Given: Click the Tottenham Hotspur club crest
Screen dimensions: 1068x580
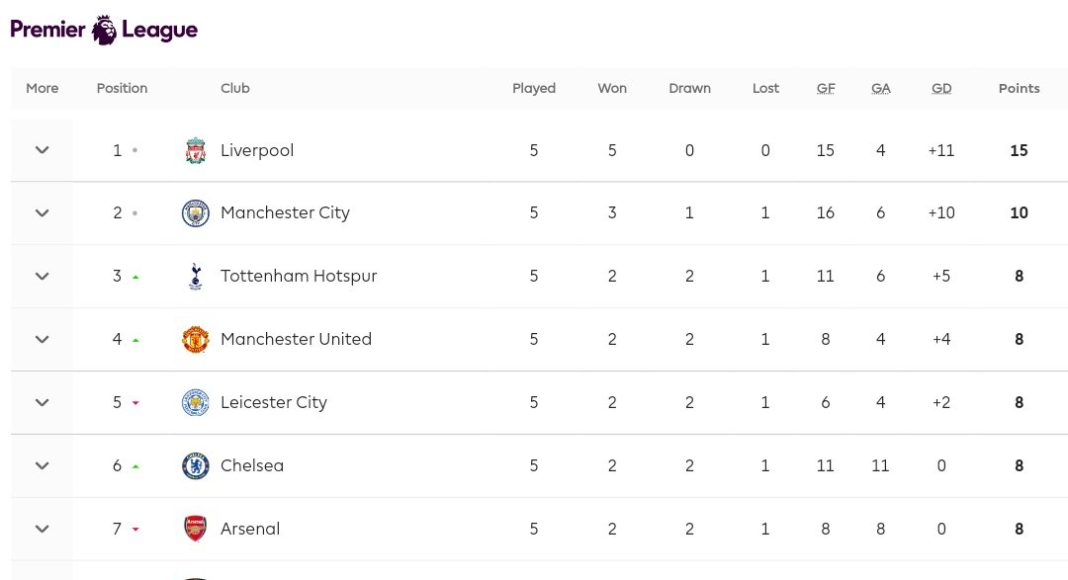Looking at the screenshot, I should pyautogui.click(x=195, y=276).
